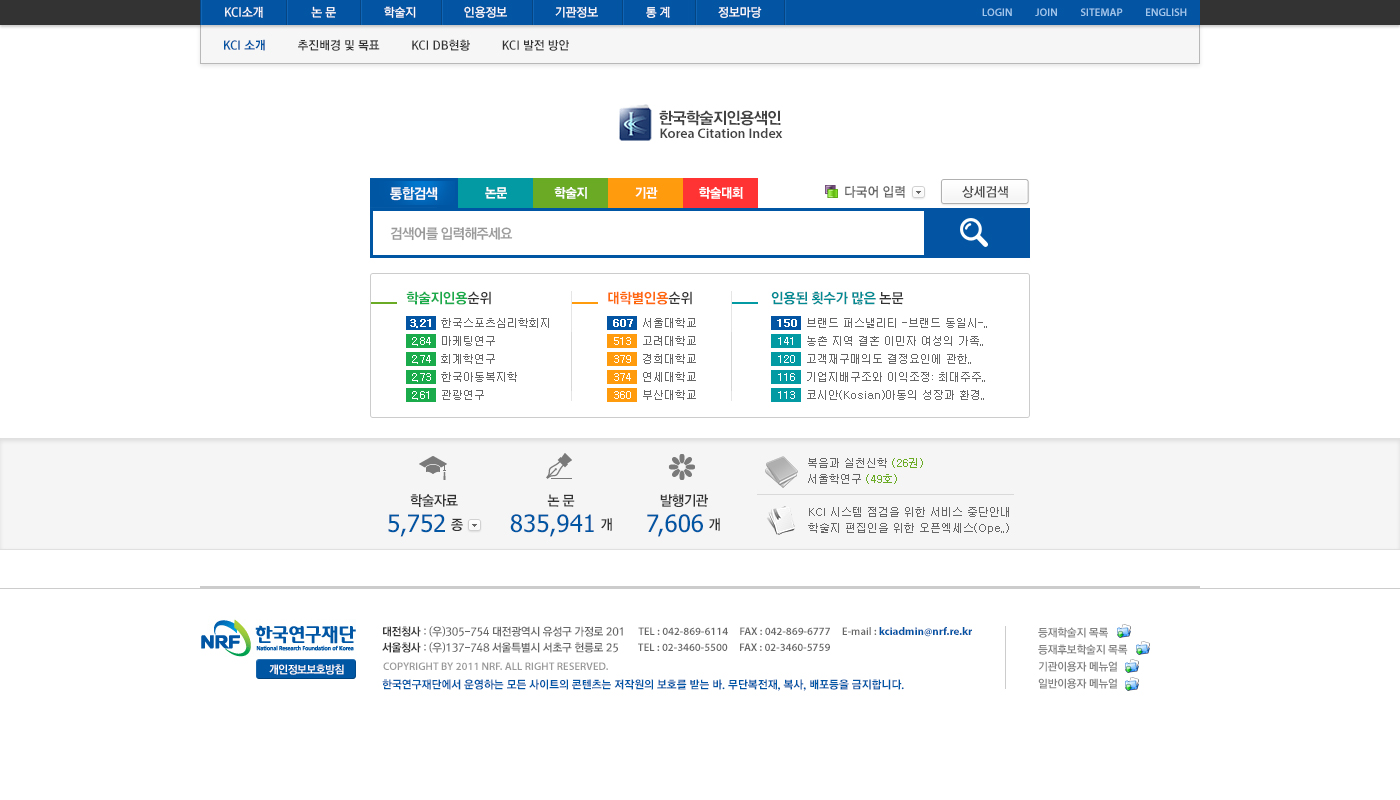1400x800 pixels.
Task: Open the 서울대학교 university ranking entry
Action: click(x=669, y=323)
